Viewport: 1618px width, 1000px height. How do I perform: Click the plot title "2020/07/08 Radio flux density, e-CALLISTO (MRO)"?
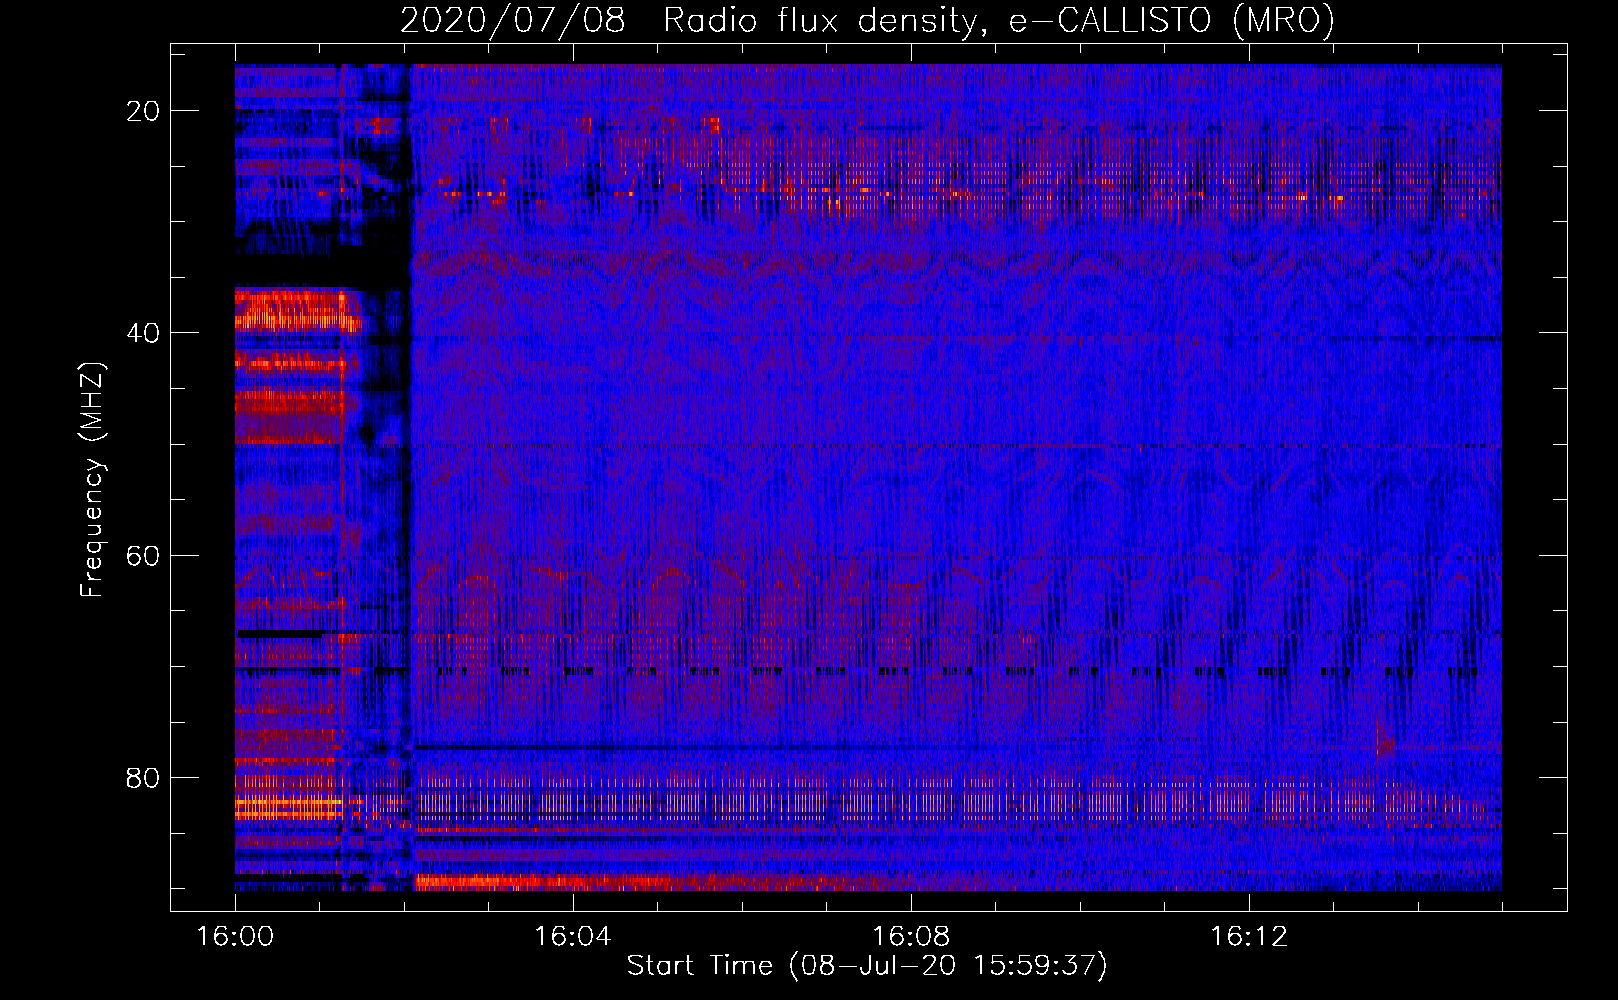tap(867, 20)
